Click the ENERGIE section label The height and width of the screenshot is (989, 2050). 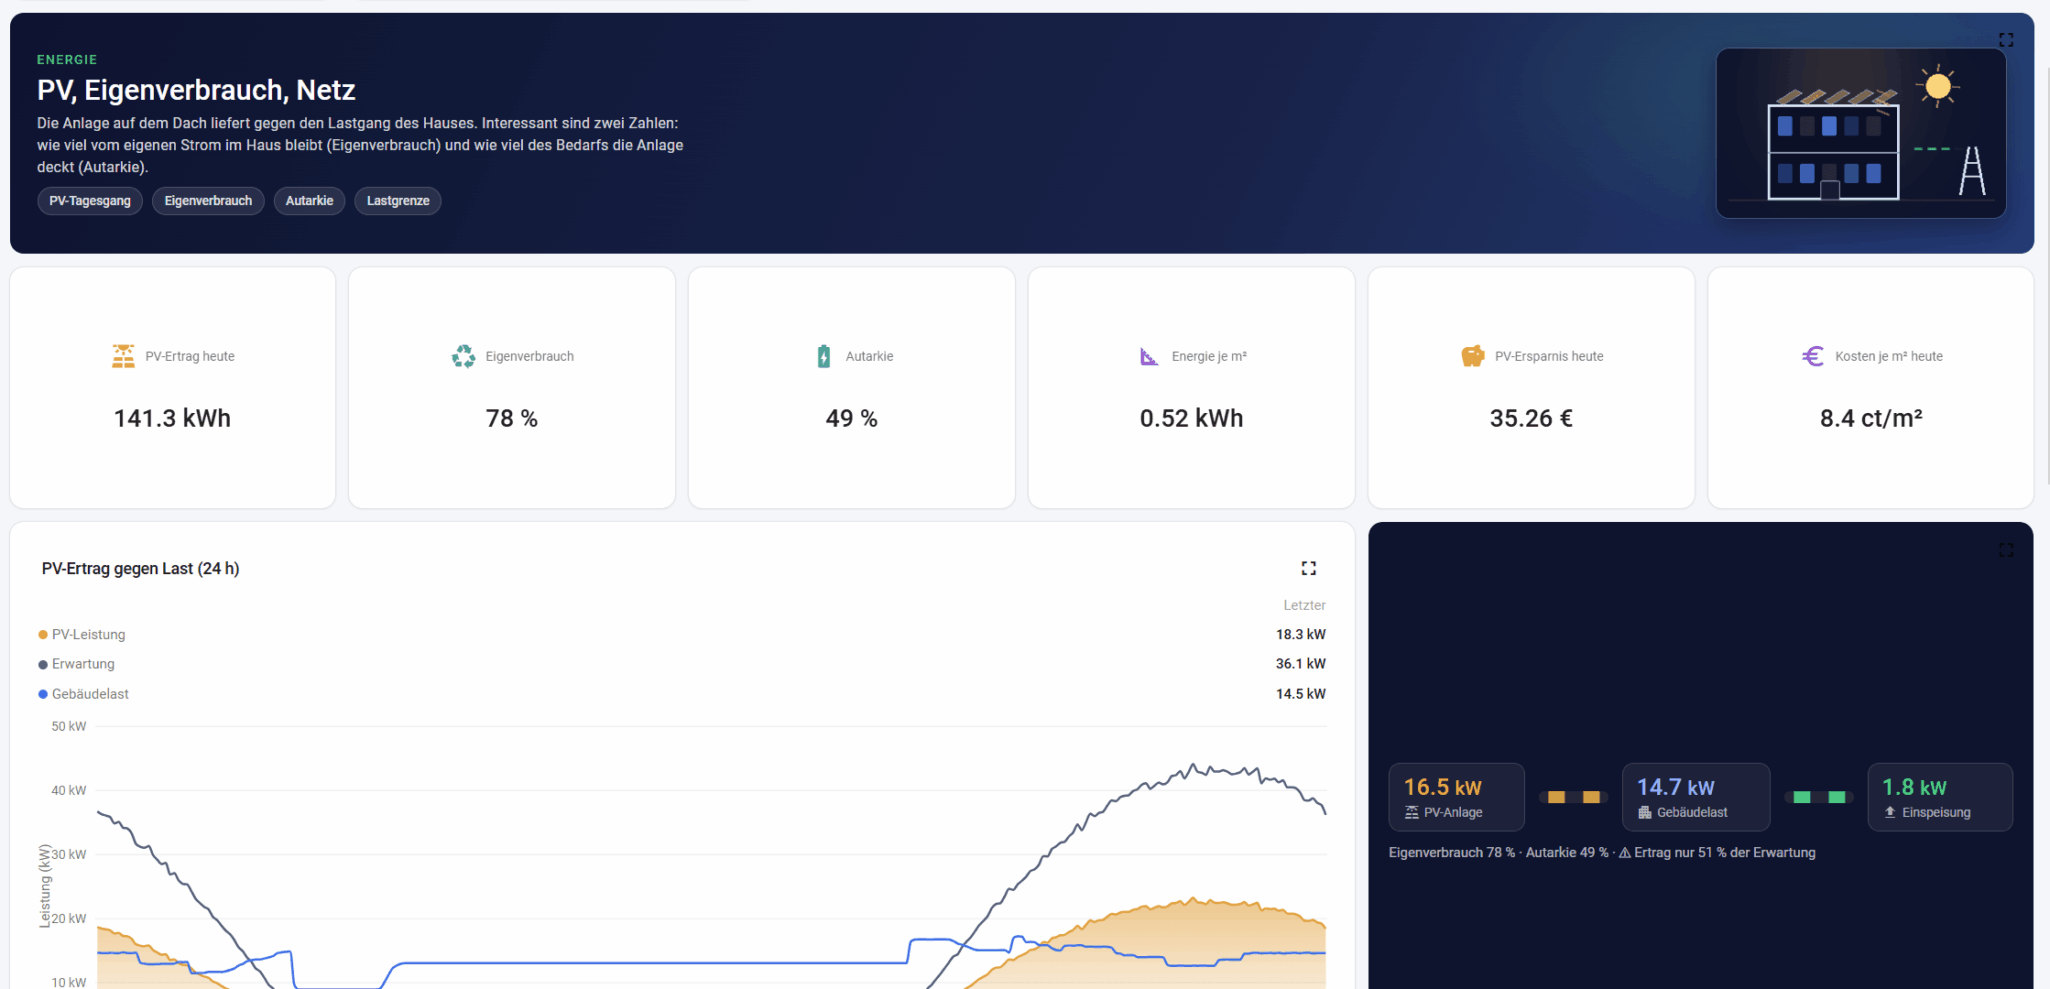(x=67, y=60)
